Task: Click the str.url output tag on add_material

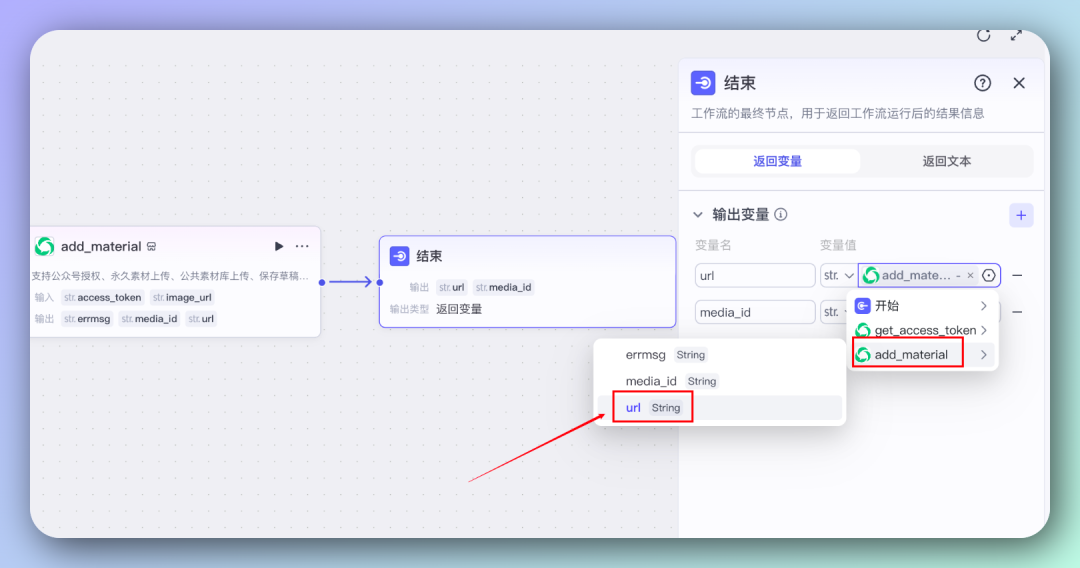Action: [x=201, y=319]
